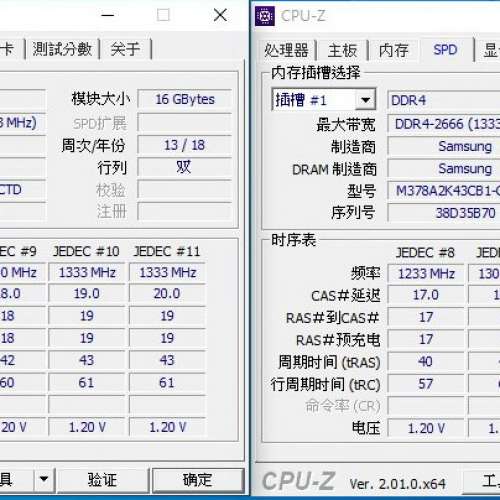The width and height of the screenshot is (500, 500).
Task: Click the 时序表 group label
Action: click(293, 240)
